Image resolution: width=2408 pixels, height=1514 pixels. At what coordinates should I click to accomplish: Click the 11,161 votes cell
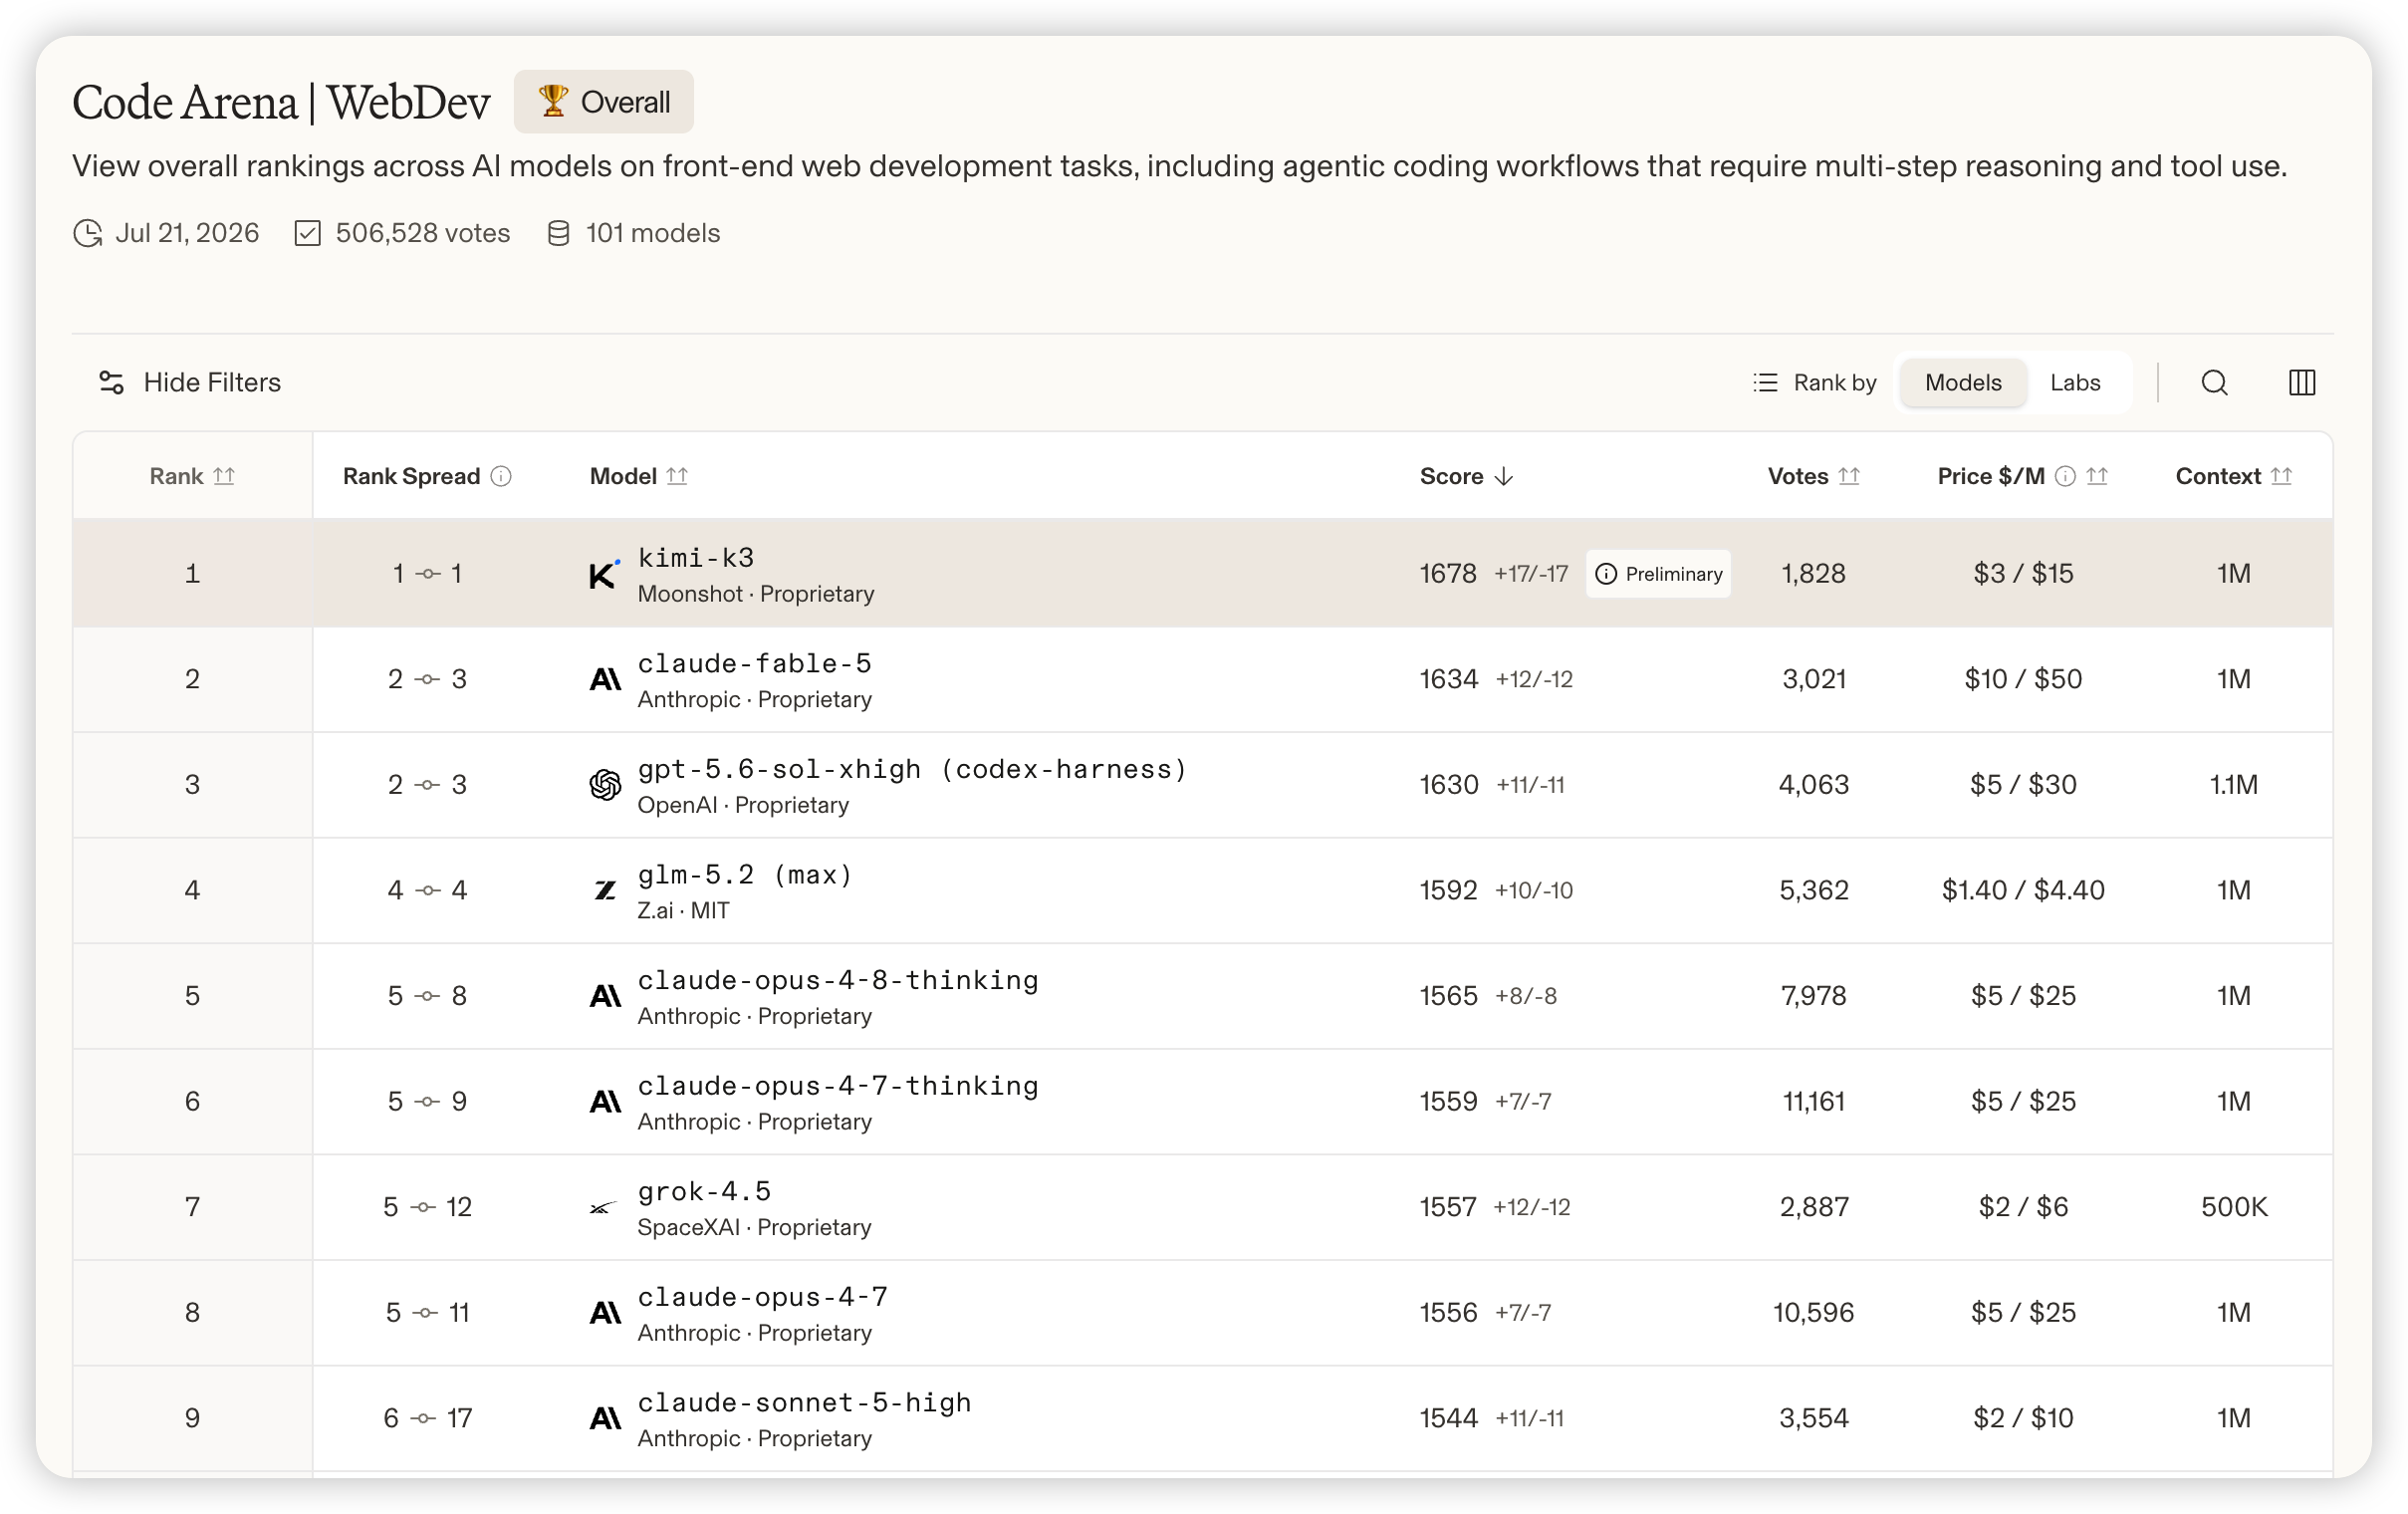pyautogui.click(x=1814, y=1102)
